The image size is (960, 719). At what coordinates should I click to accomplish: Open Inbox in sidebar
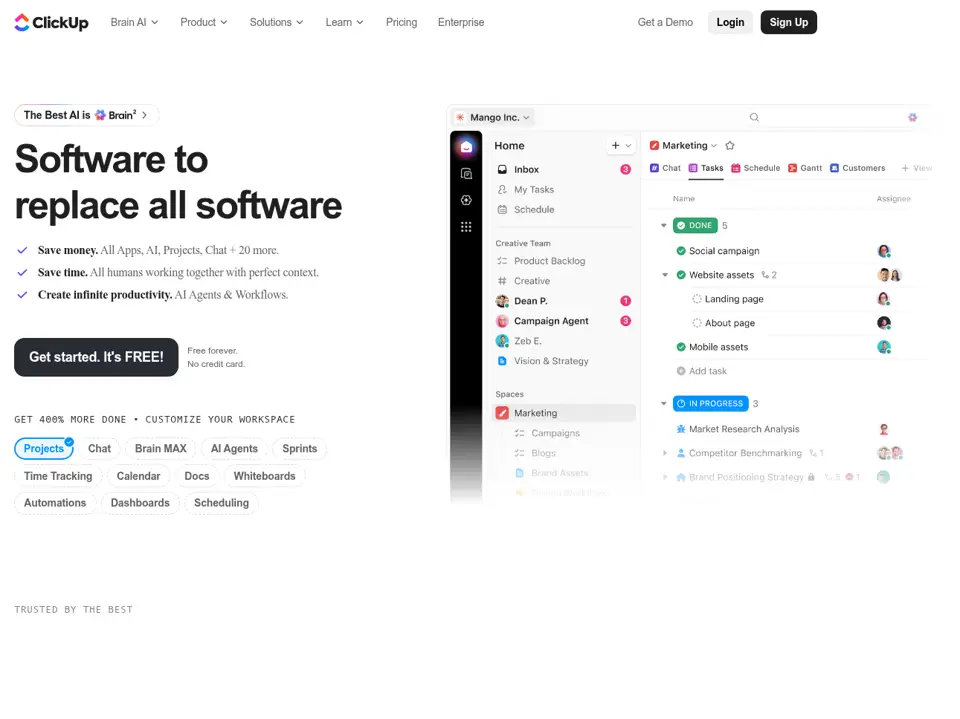coord(563,170)
